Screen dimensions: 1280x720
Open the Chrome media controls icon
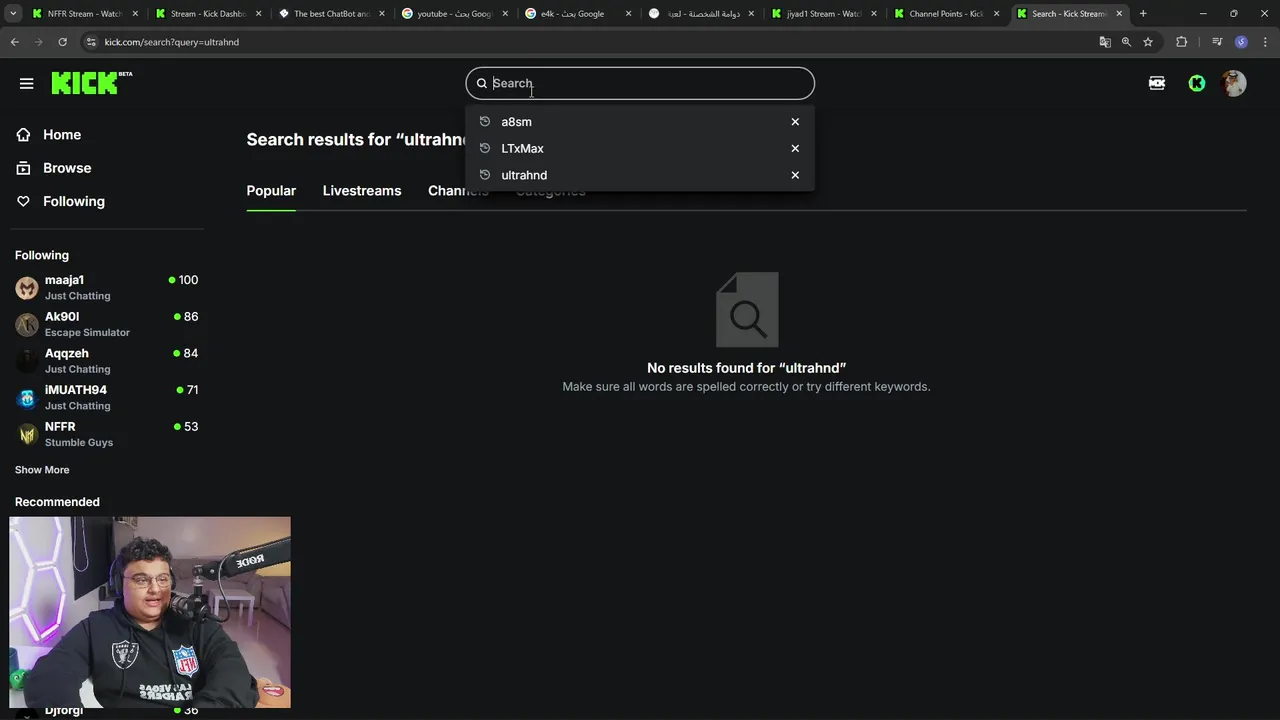point(1217,42)
